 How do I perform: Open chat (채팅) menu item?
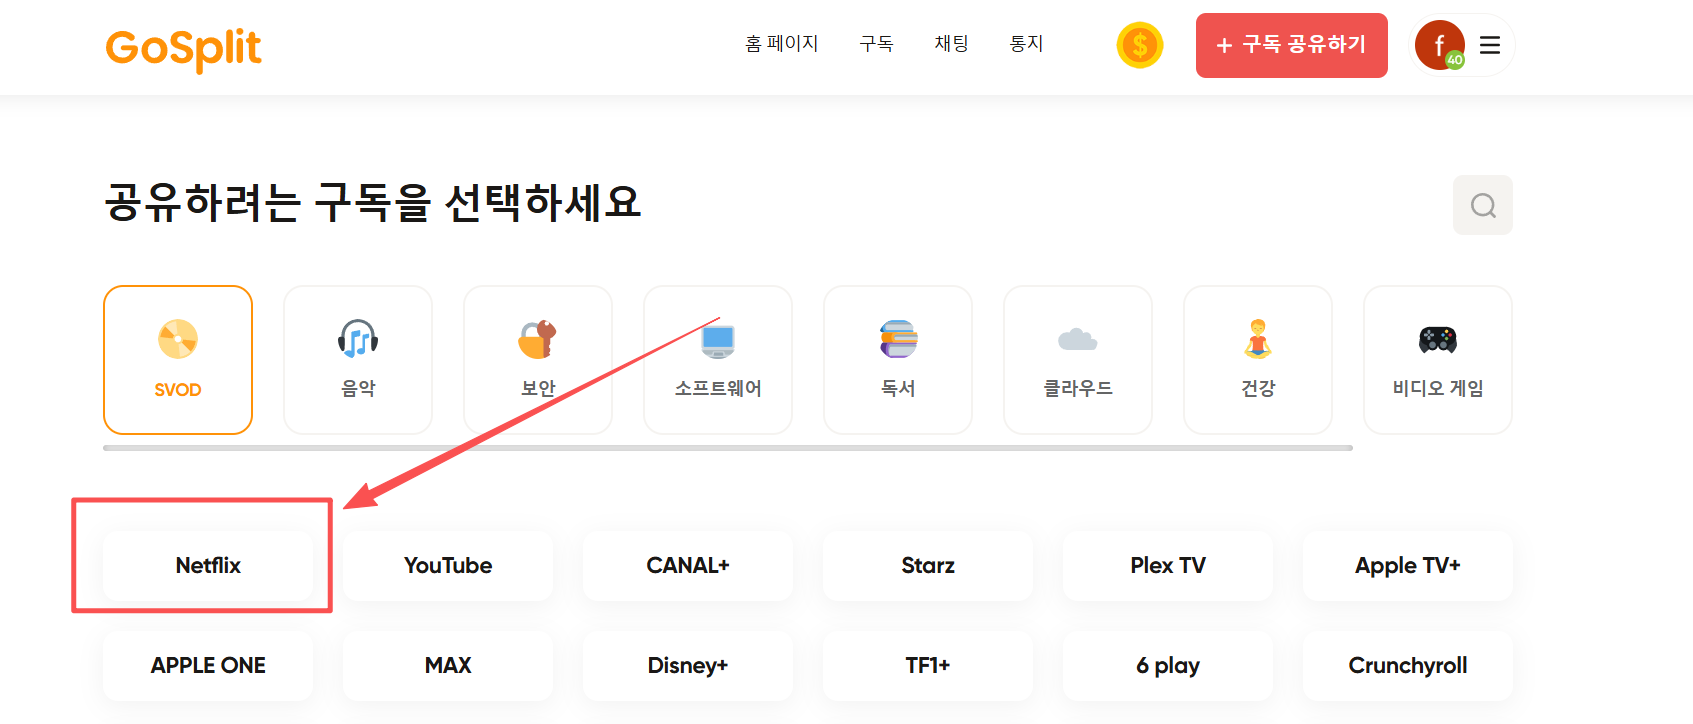click(952, 44)
